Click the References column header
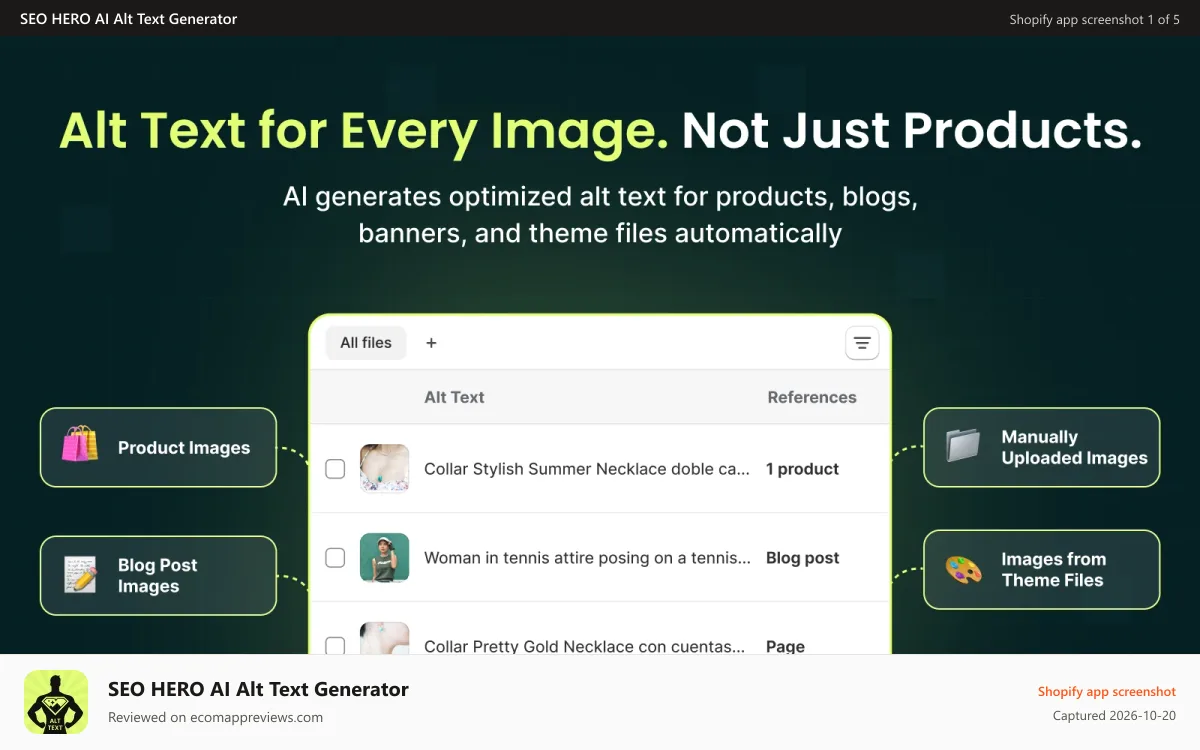1200x750 pixels. (812, 397)
